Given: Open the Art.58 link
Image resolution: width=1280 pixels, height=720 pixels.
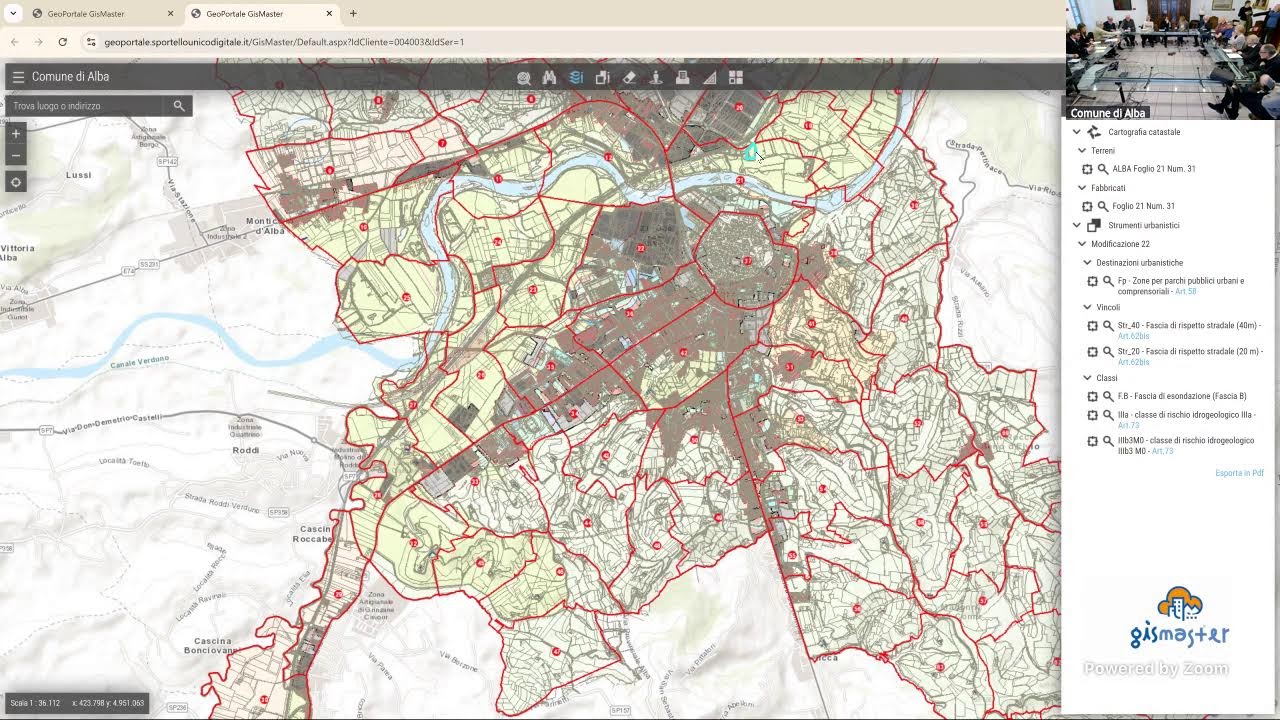Looking at the screenshot, I should (1186, 291).
